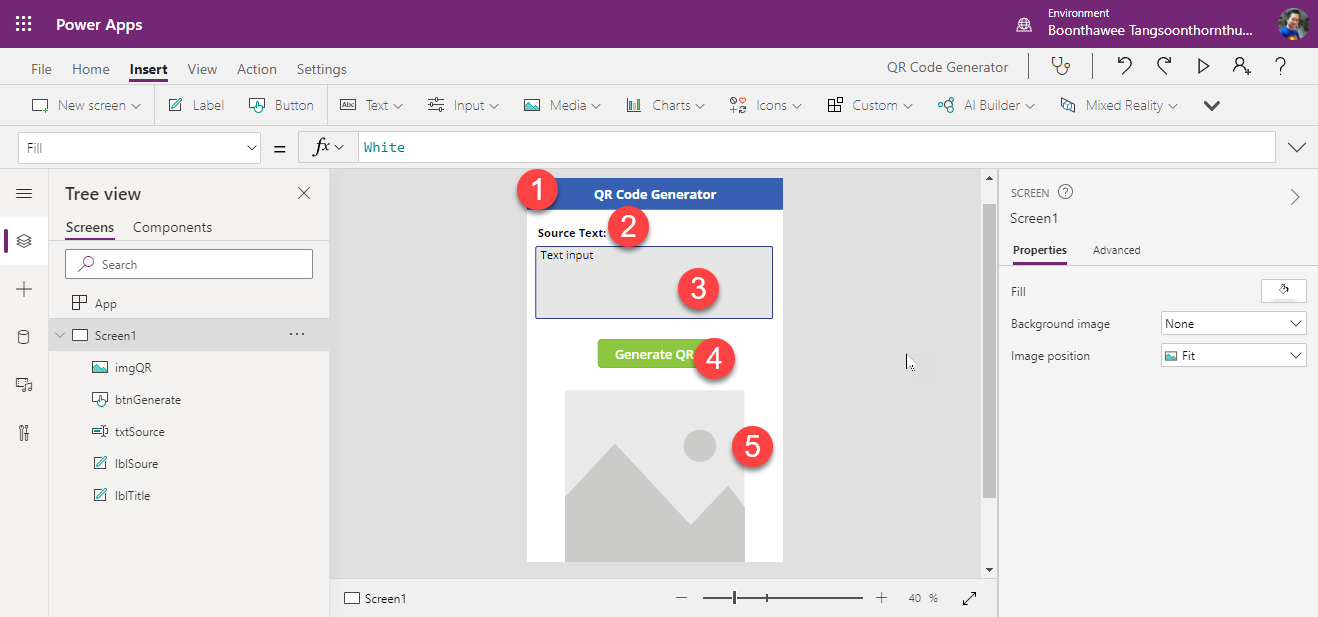The image size is (1318, 617).
Task: Click the Fill color picker swatch
Action: tap(1284, 291)
